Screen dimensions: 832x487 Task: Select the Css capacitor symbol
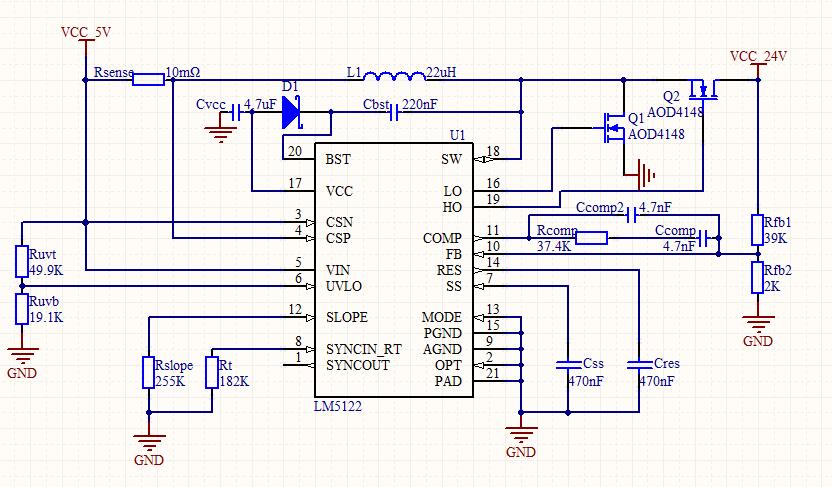568,364
